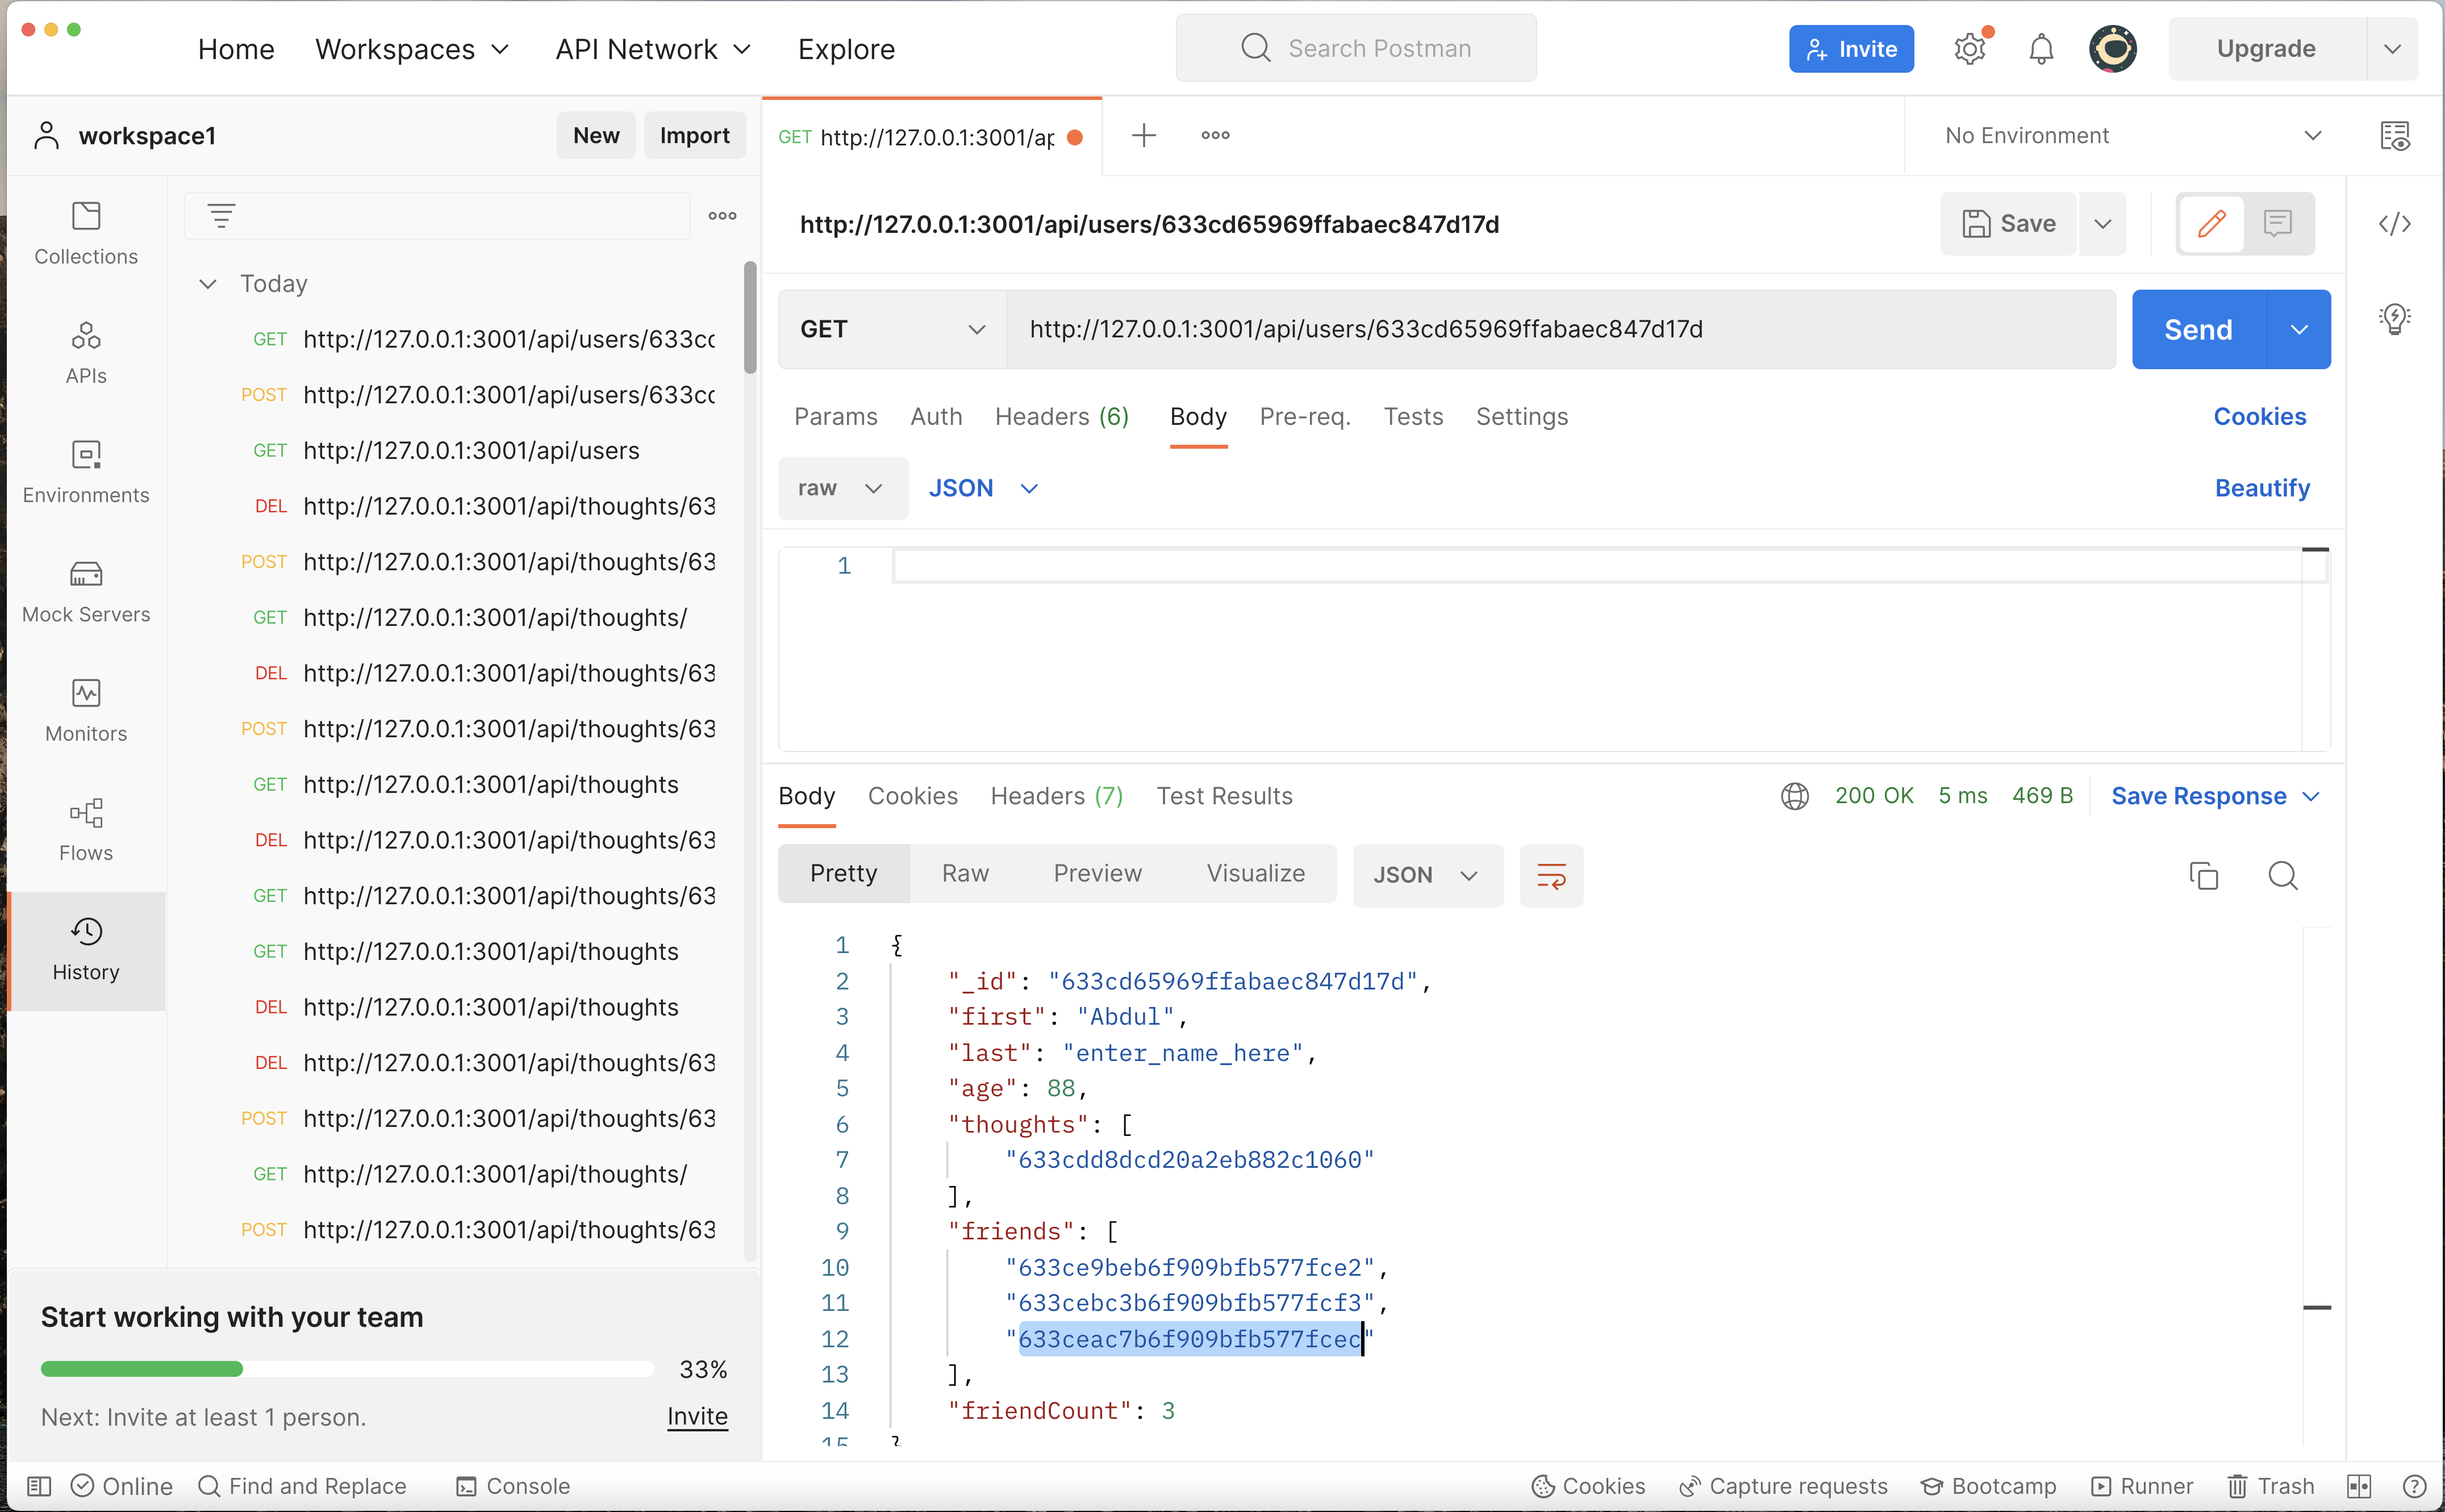The image size is (2445, 1512).
Task: Click the Beautify link
Action: (2262, 488)
